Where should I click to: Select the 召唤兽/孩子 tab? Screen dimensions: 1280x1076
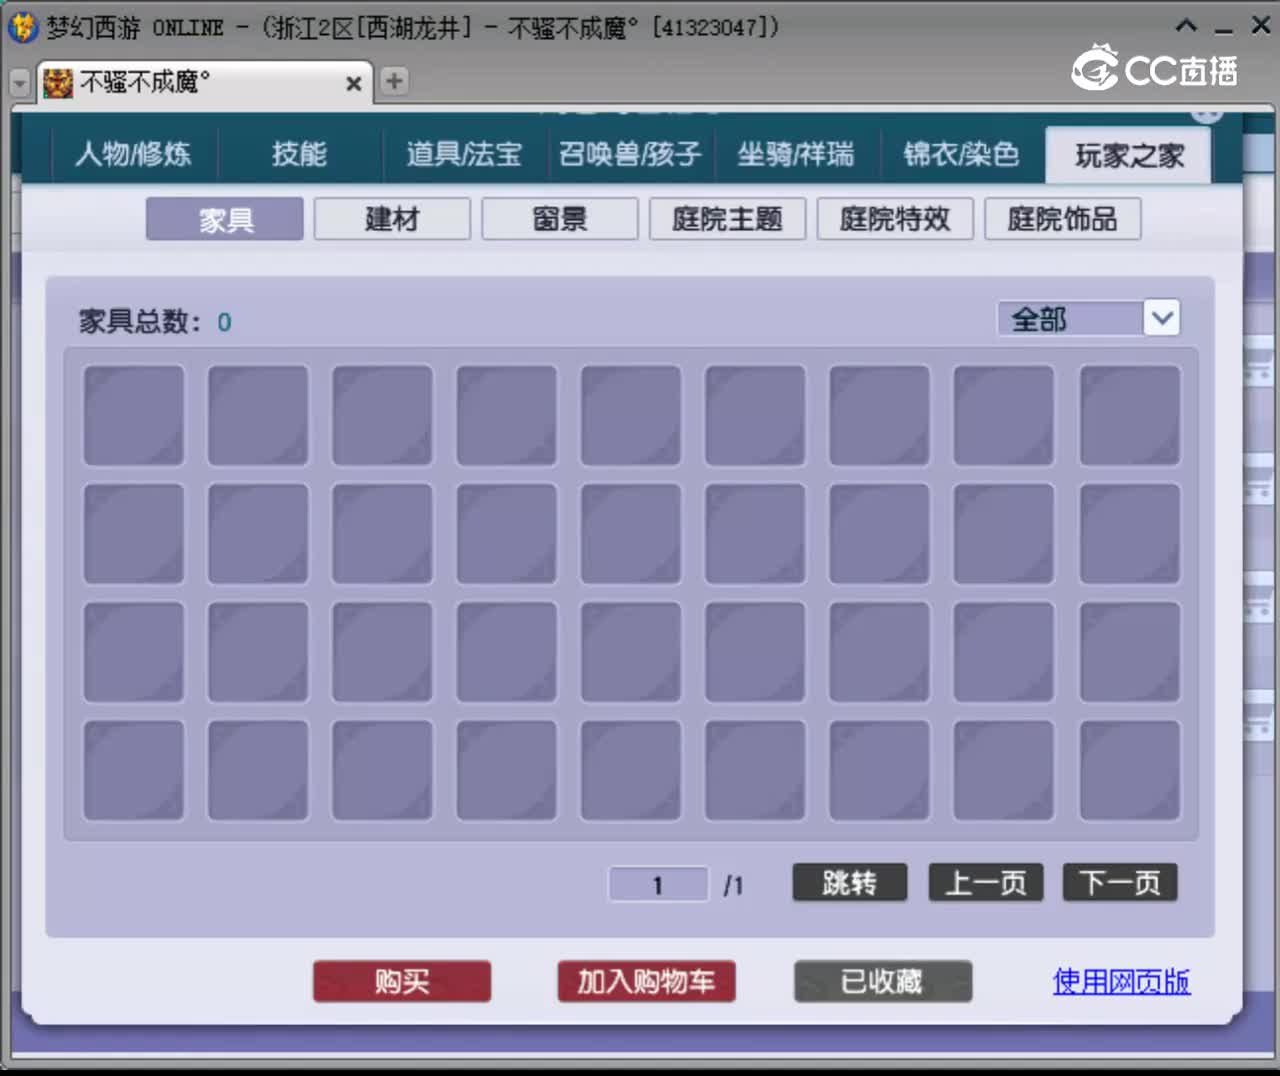(x=630, y=154)
